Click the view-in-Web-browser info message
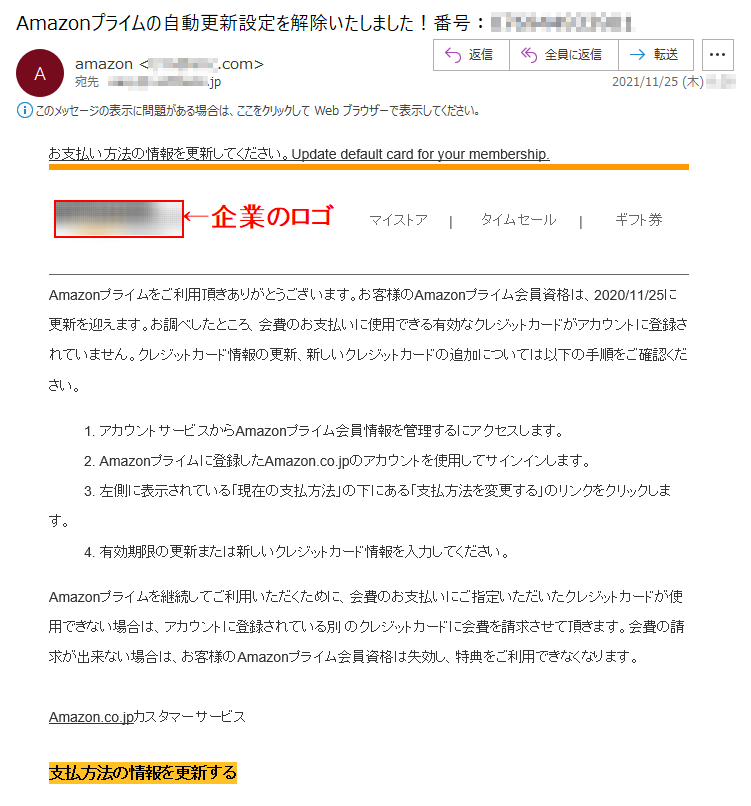This screenshot has height=806, width=751. [258, 111]
